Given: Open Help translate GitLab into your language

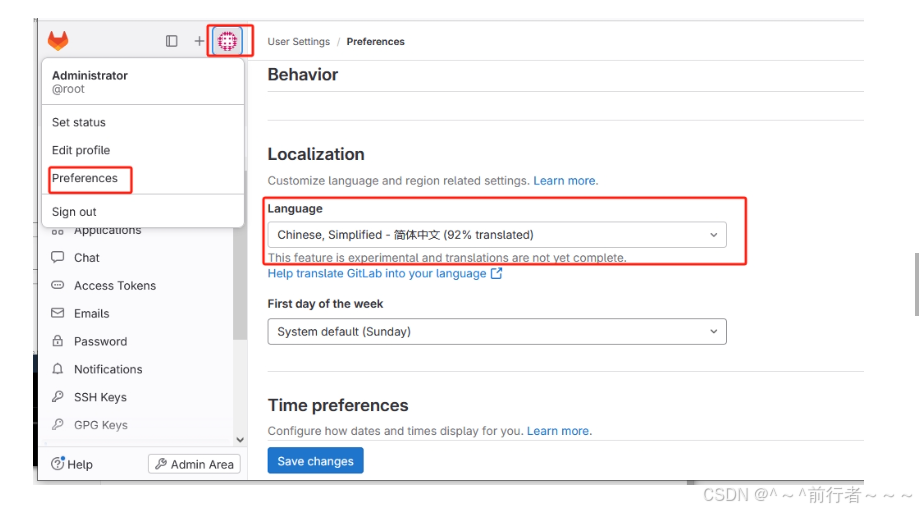Looking at the screenshot, I should pyautogui.click(x=377, y=273).
